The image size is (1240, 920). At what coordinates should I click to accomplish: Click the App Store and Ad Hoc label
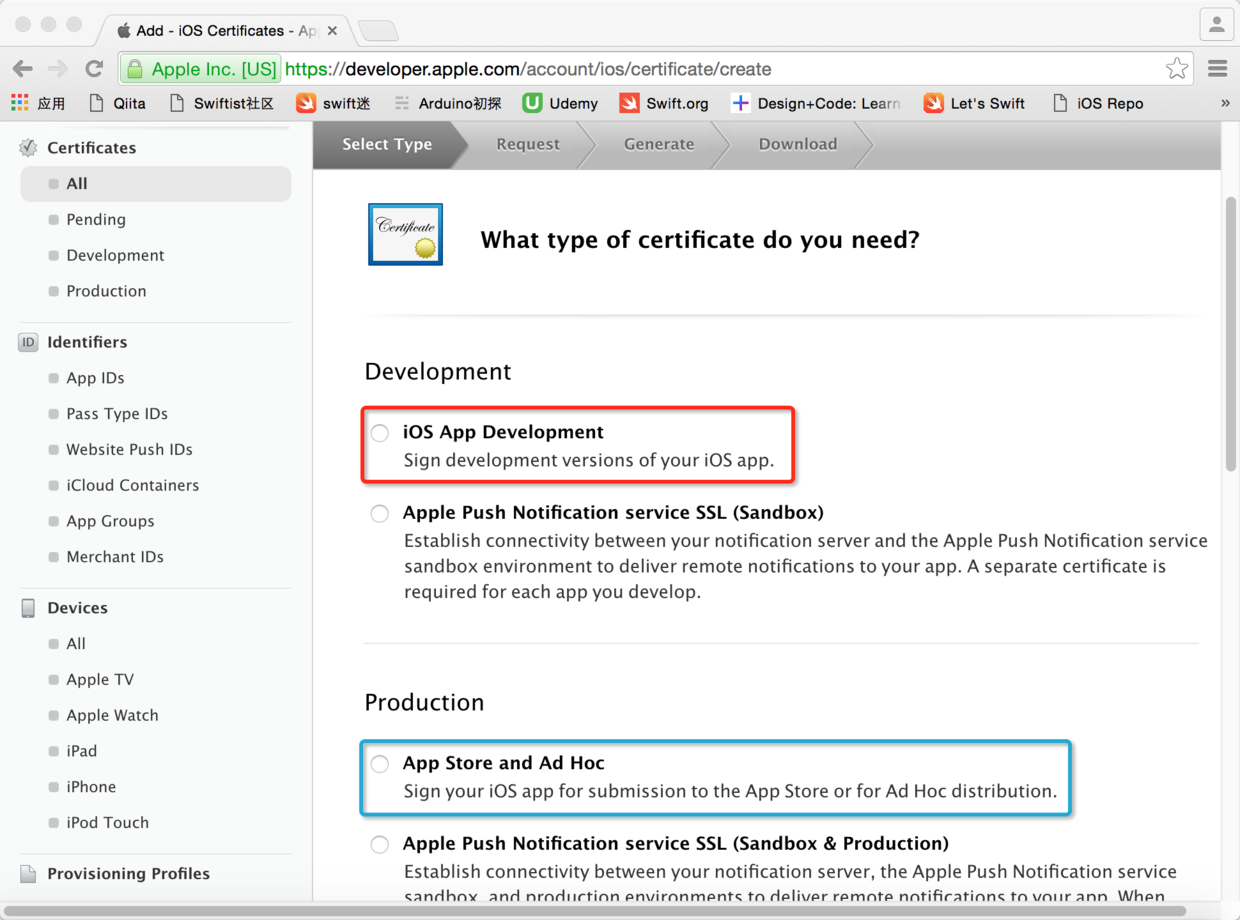504,763
